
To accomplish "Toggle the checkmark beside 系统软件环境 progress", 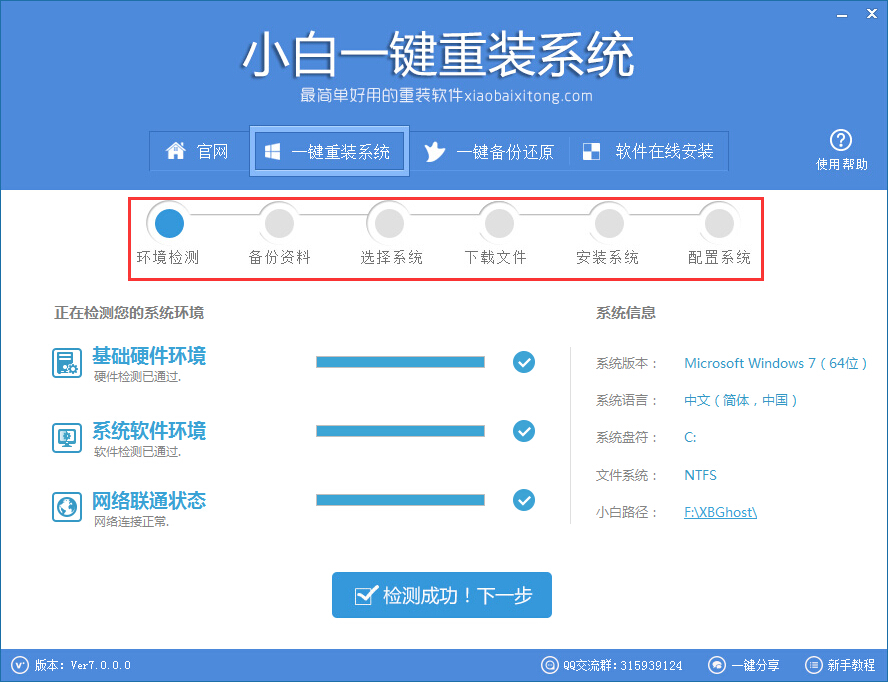I will (524, 431).
